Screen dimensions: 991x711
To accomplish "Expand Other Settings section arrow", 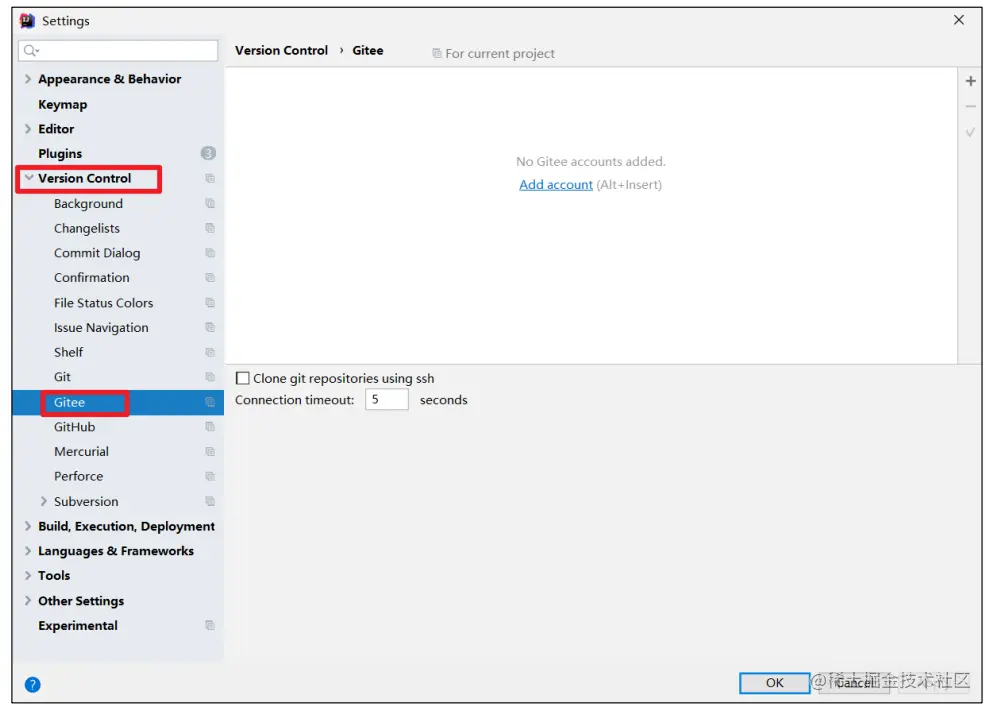I will click(x=28, y=600).
